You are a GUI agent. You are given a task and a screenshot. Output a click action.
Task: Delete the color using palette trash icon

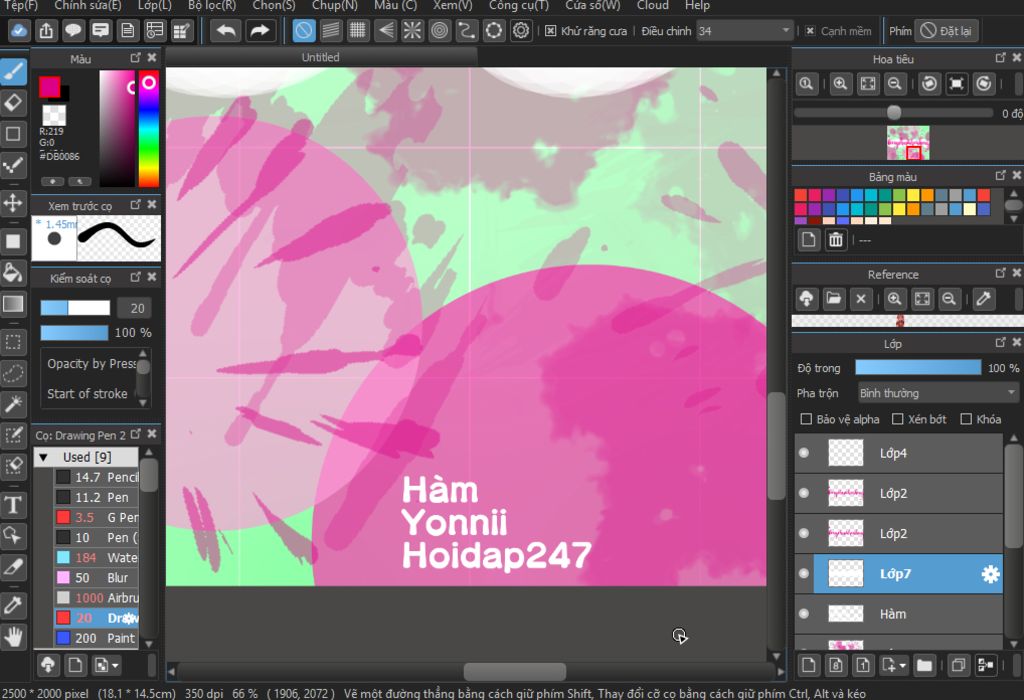[836, 240]
